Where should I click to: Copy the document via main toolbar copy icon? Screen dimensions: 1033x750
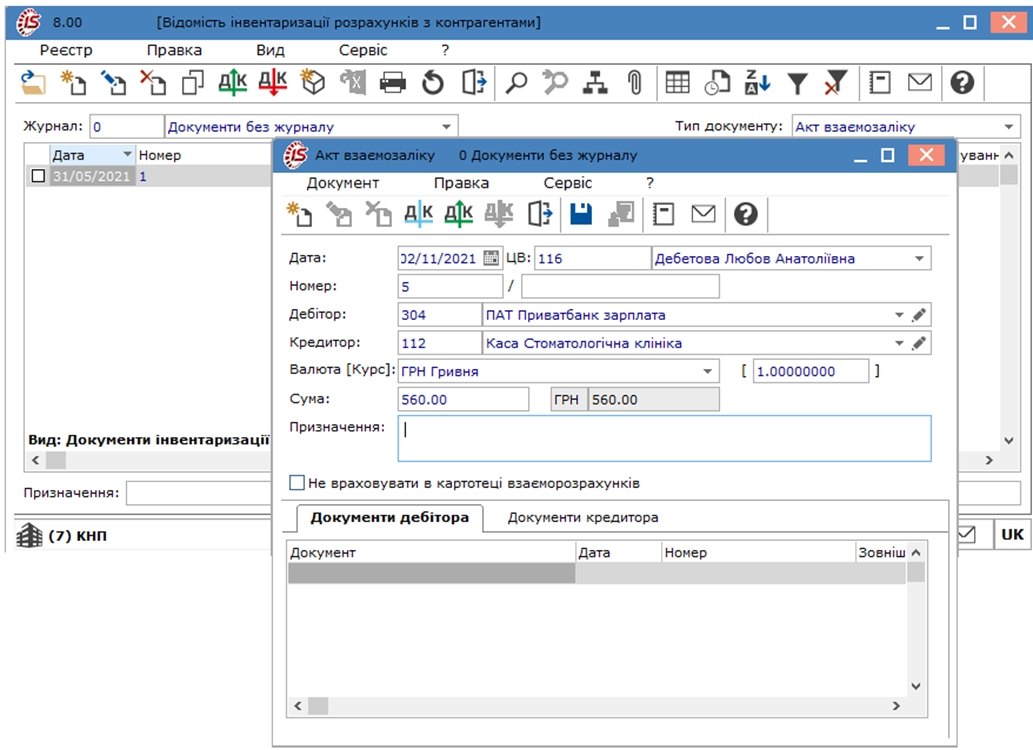click(x=193, y=83)
